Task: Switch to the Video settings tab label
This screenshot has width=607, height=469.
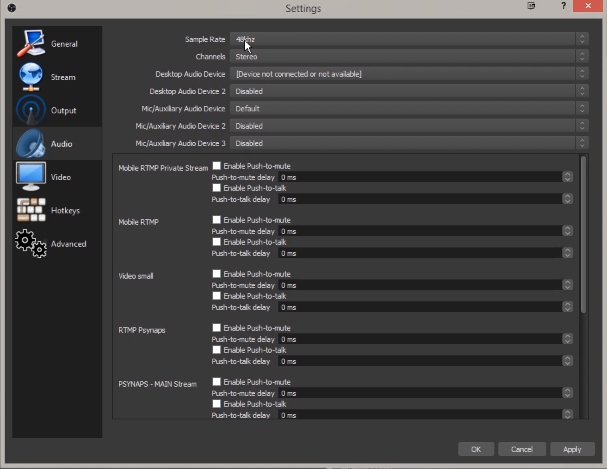Action: [x=61, y=177]
